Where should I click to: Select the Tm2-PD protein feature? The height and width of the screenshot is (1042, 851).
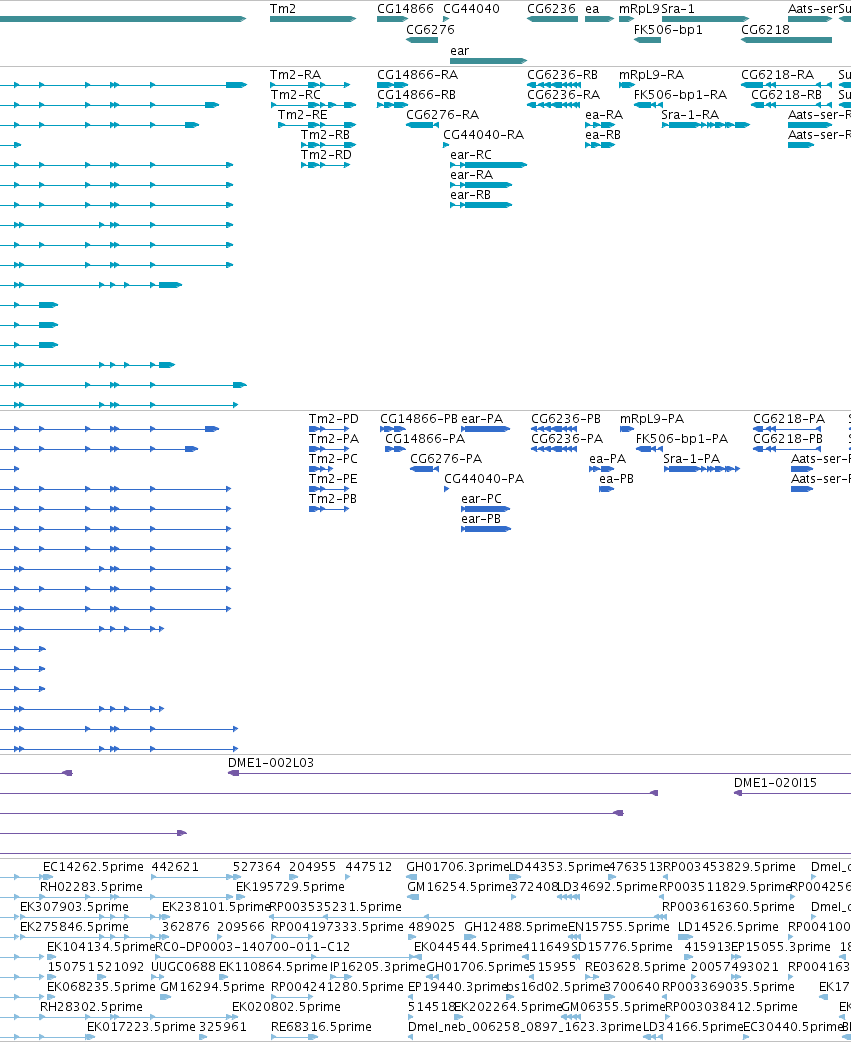pos(329,429)
